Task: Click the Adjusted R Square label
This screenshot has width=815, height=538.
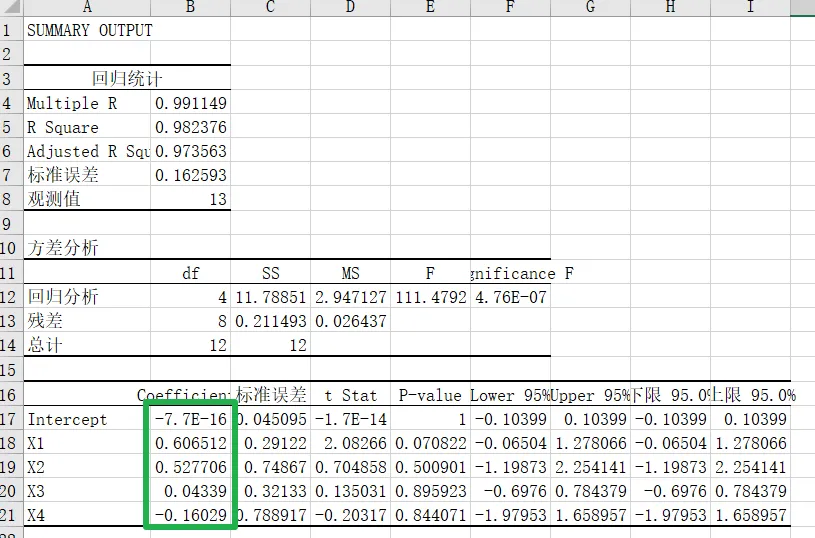Action: pos(87,151)
